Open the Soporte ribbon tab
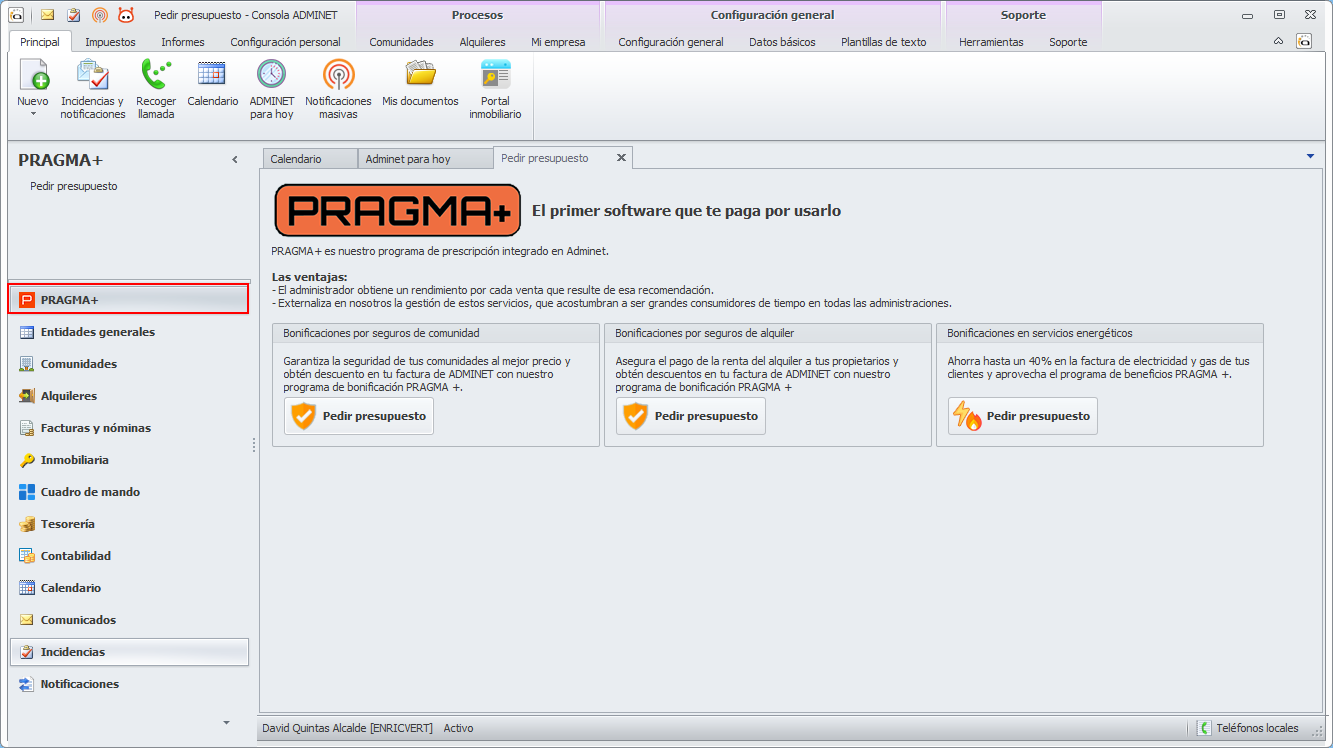The image size is (1333, 748). pos(1068,42)
